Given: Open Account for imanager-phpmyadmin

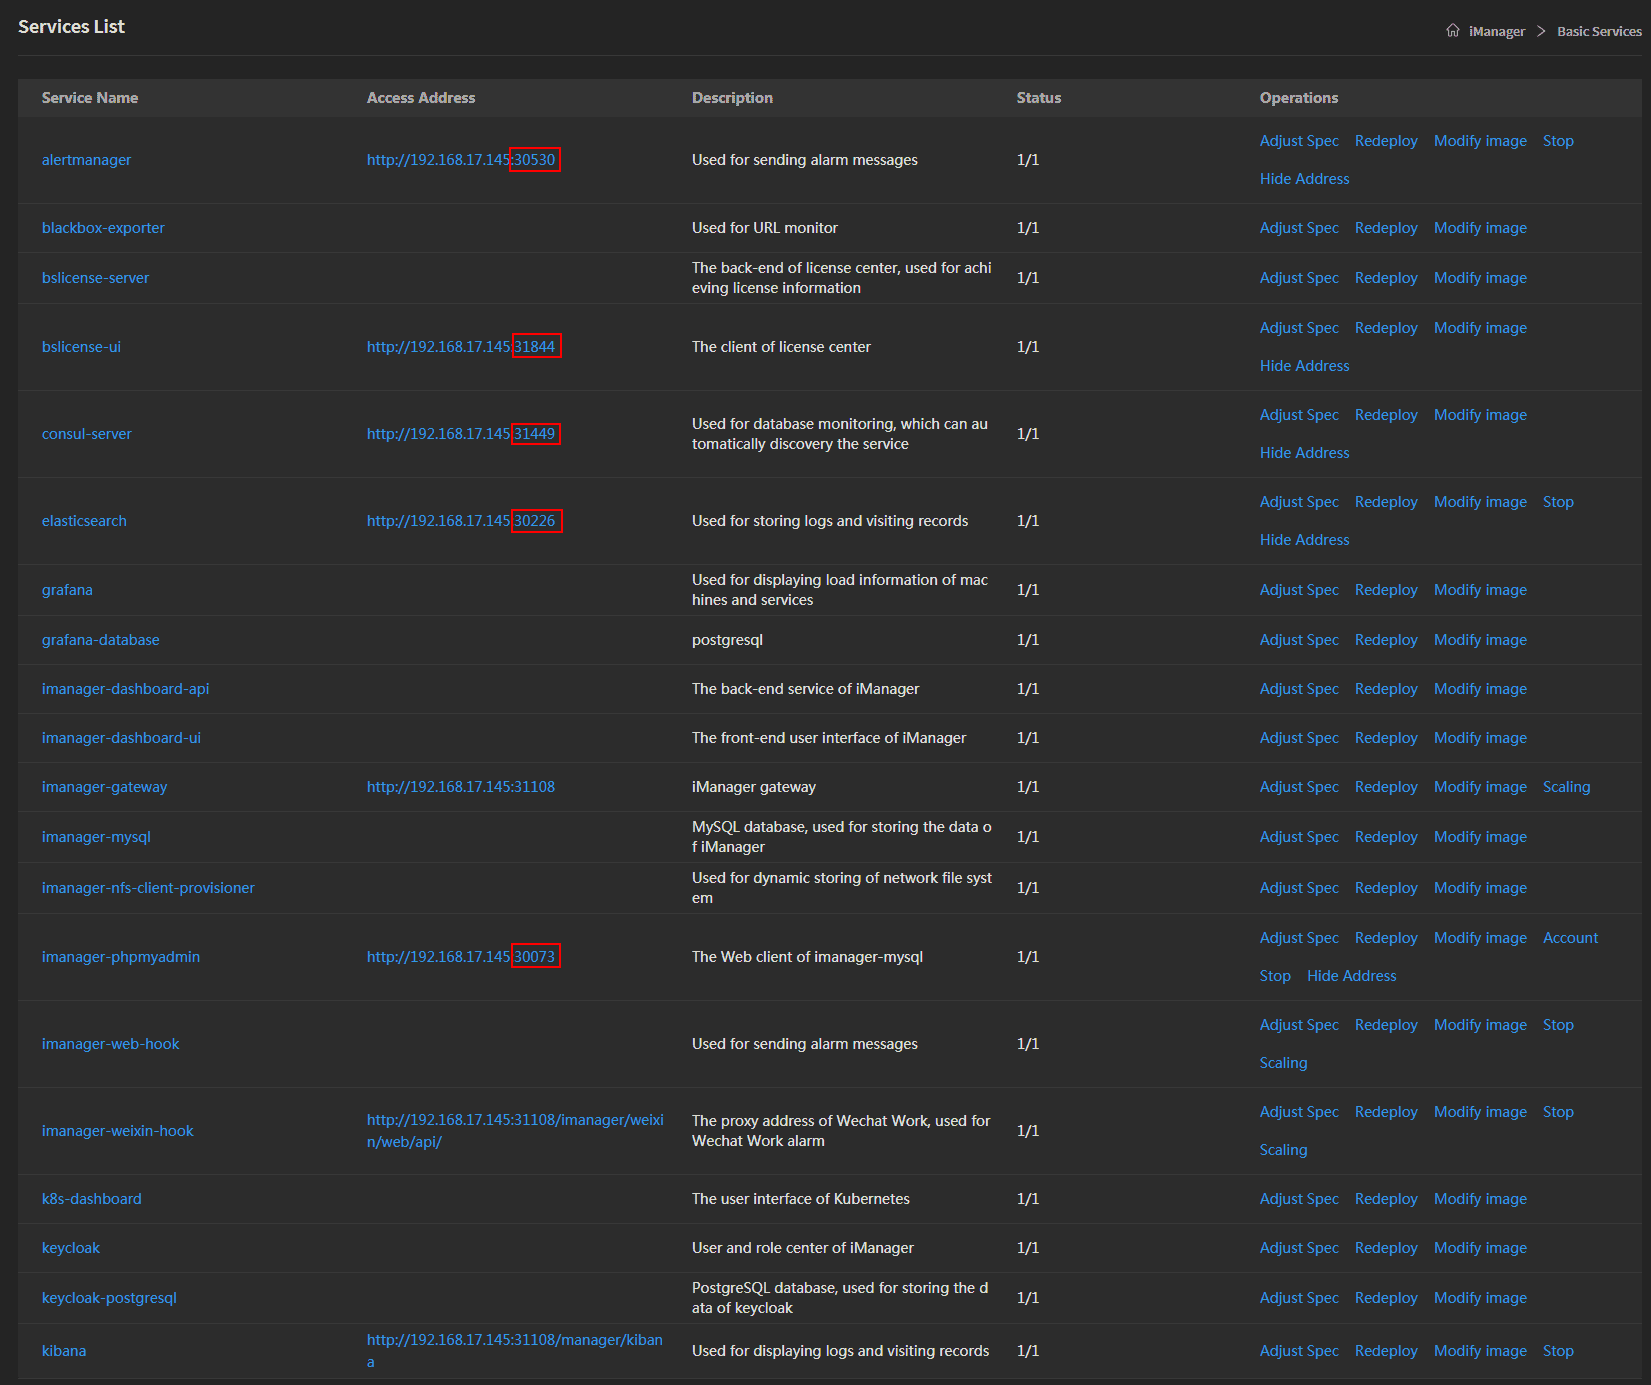Looking at the screenshot, I should (1569, 938).
